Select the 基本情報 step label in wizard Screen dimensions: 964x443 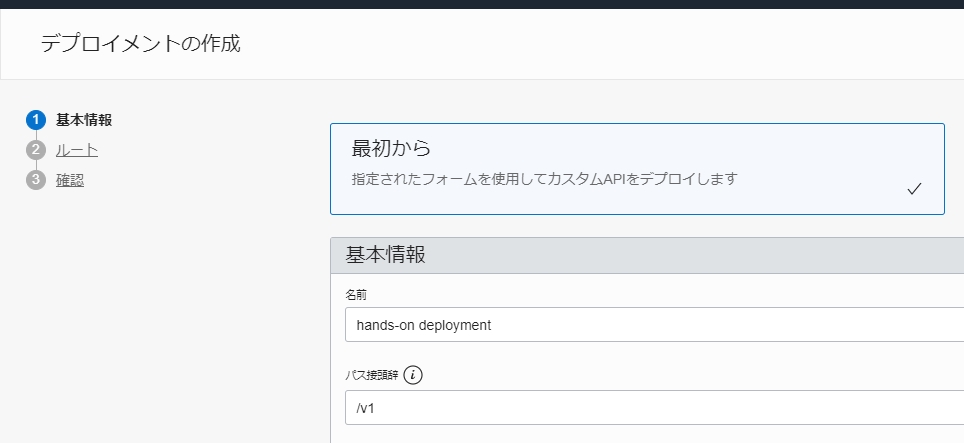(84, 120)
